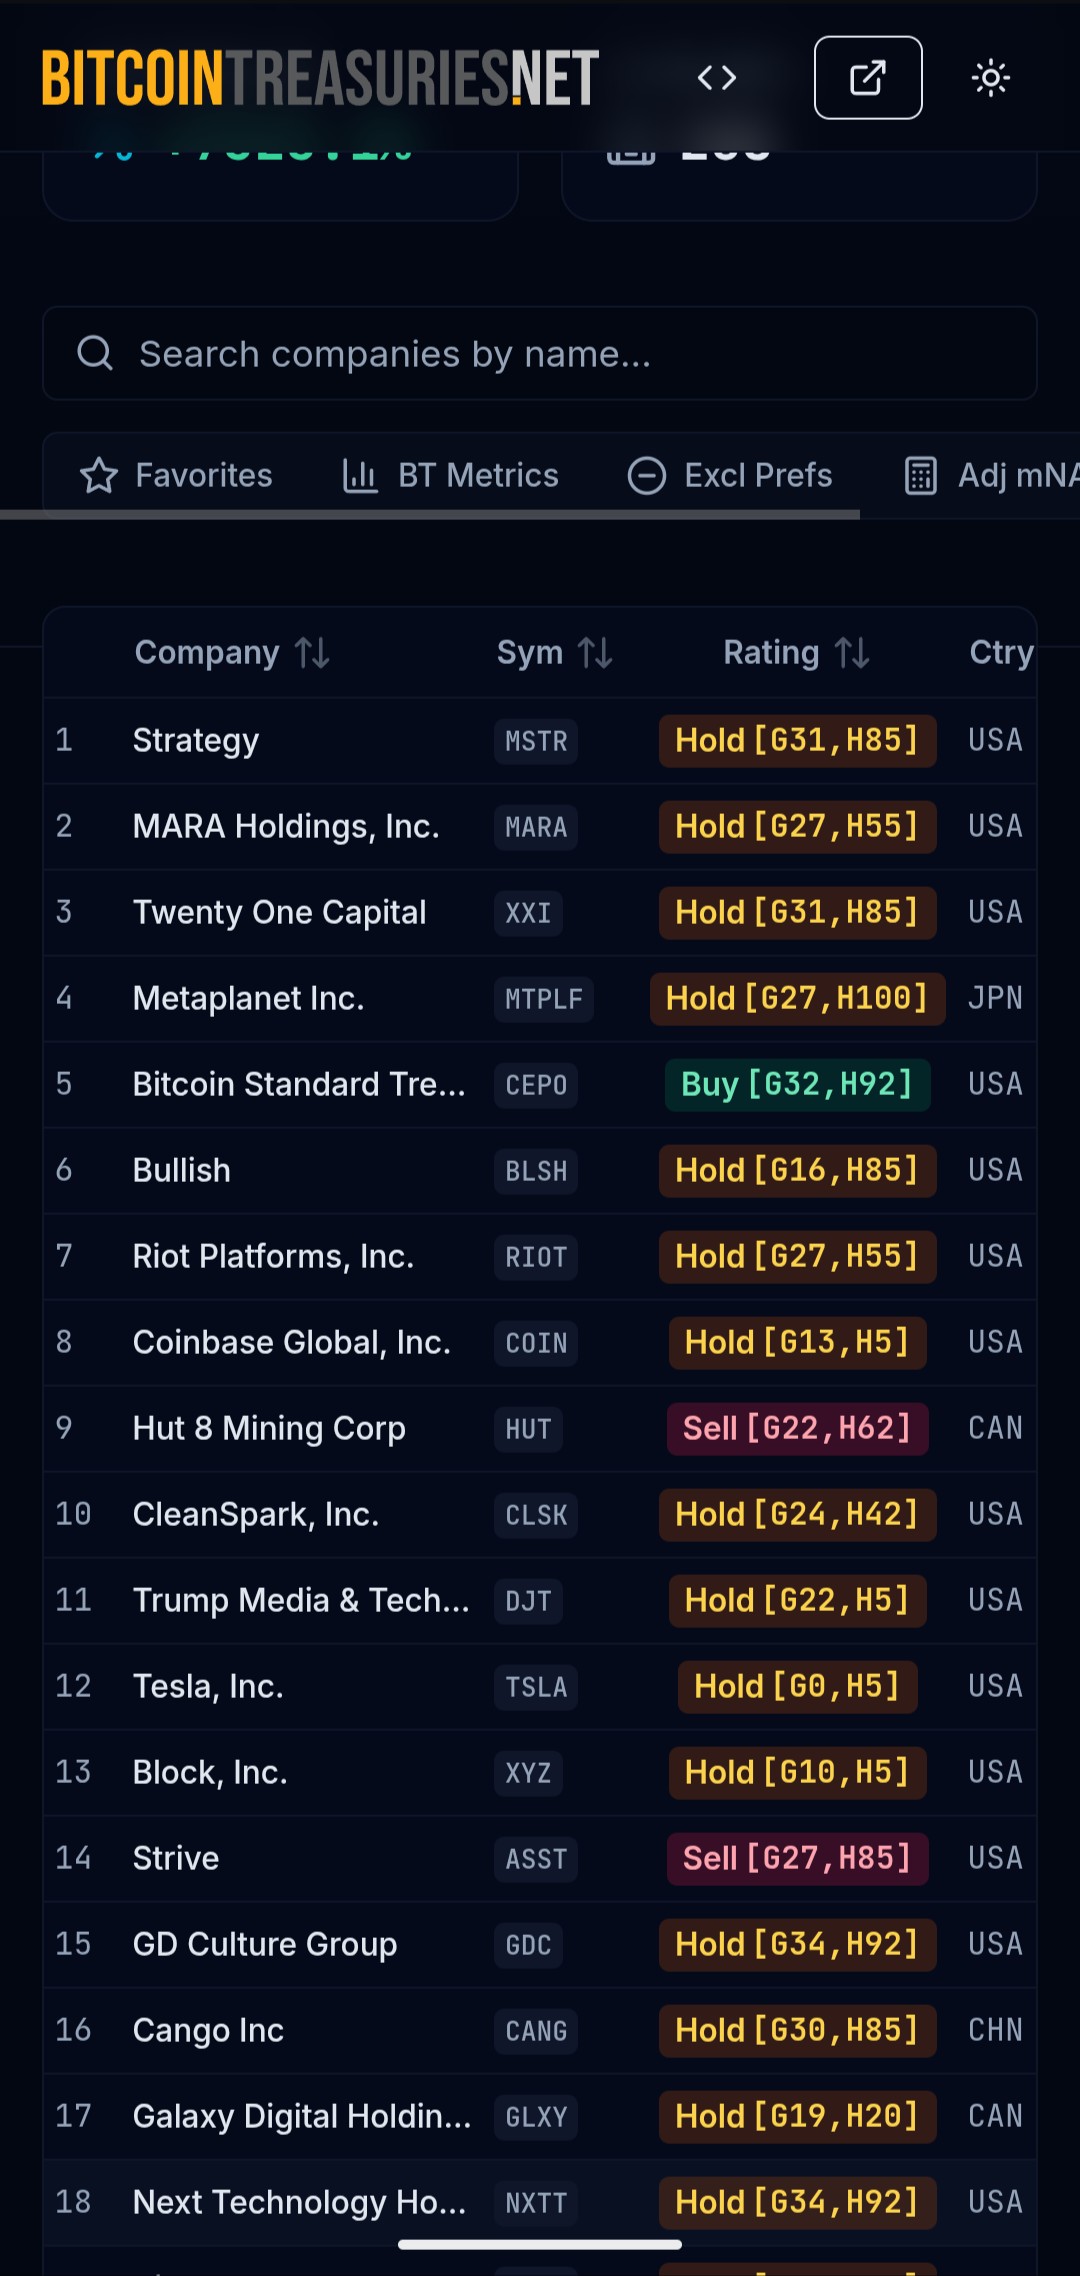Click the BitcoinTreasuries.NET logo
Image resolution: width=1080 pixels, height=2276 pixels.
(x=320, y=78)
